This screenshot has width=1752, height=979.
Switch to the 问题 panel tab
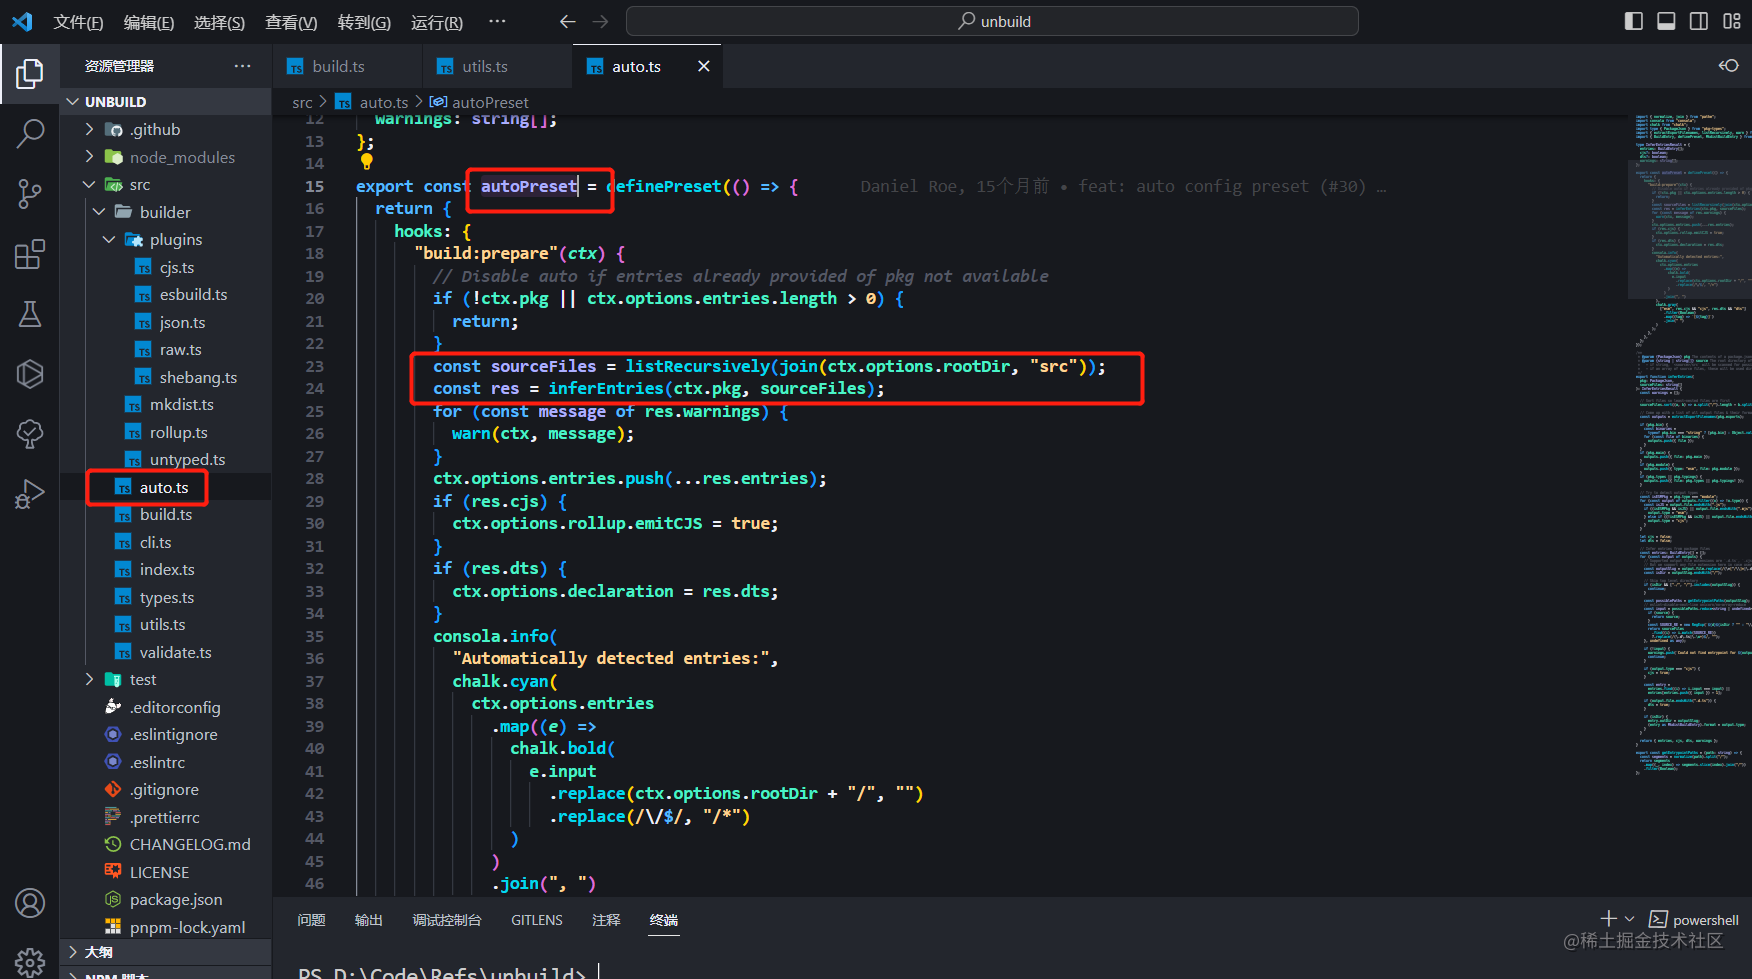311,920
